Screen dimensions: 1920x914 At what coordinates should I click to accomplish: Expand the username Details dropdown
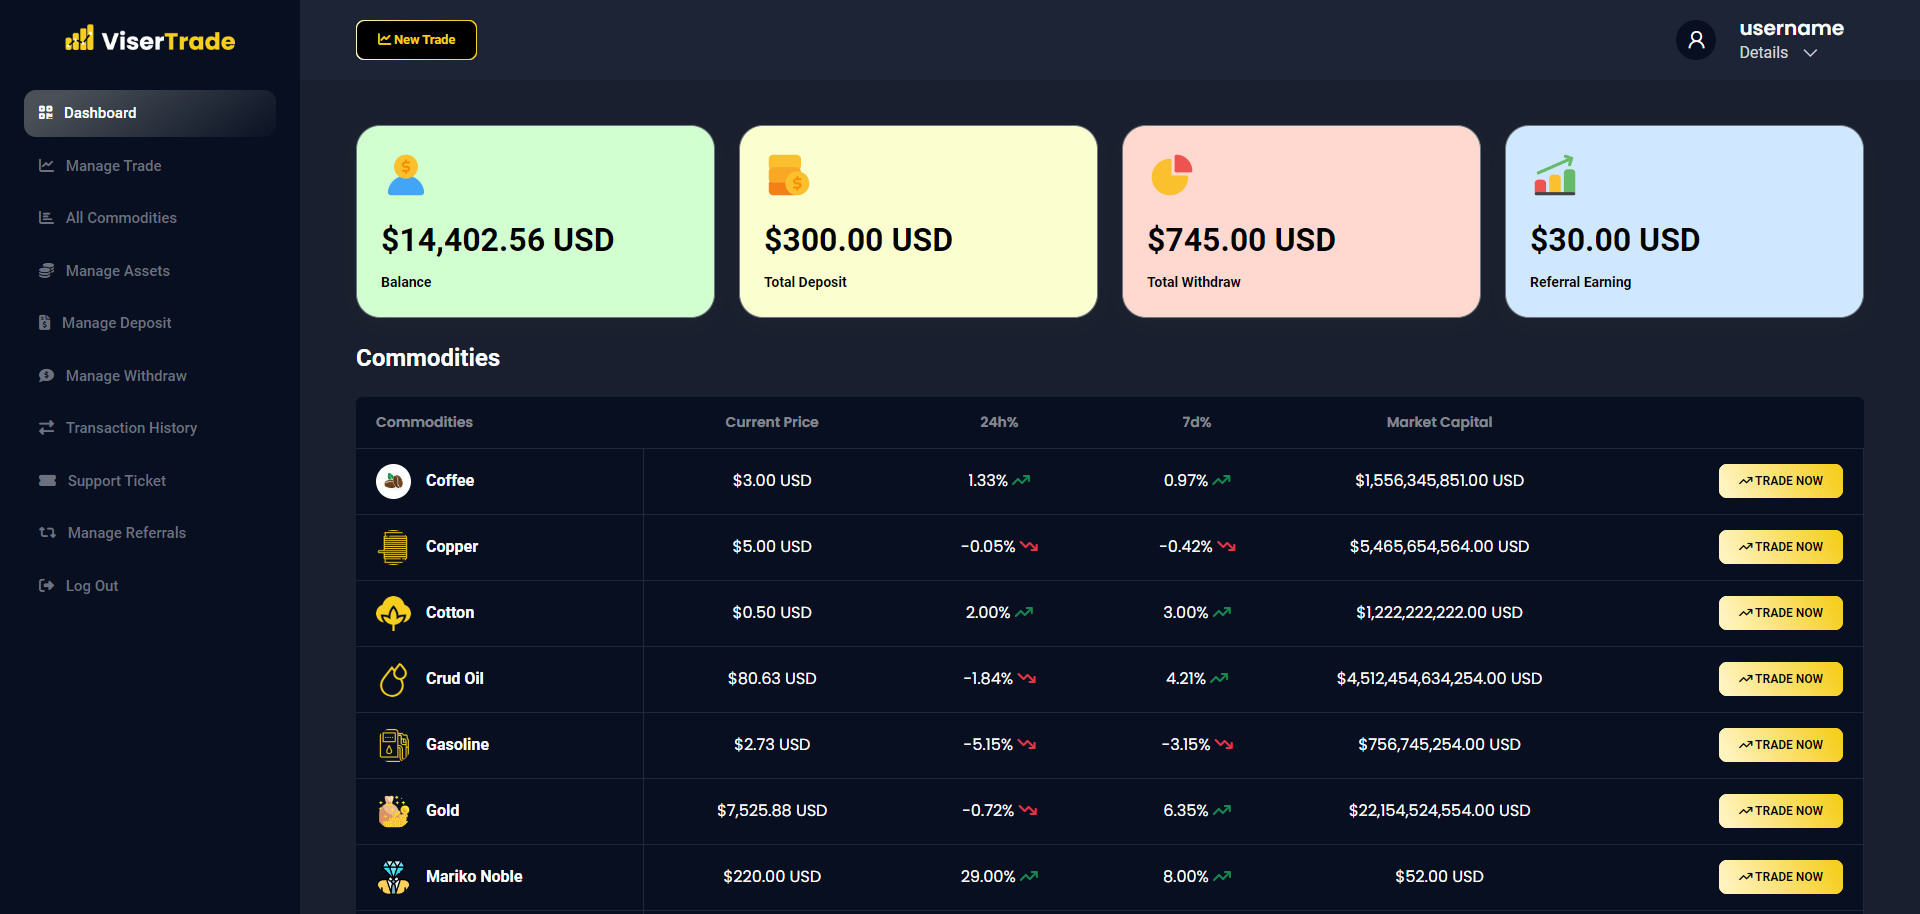tap(1778, 53)
